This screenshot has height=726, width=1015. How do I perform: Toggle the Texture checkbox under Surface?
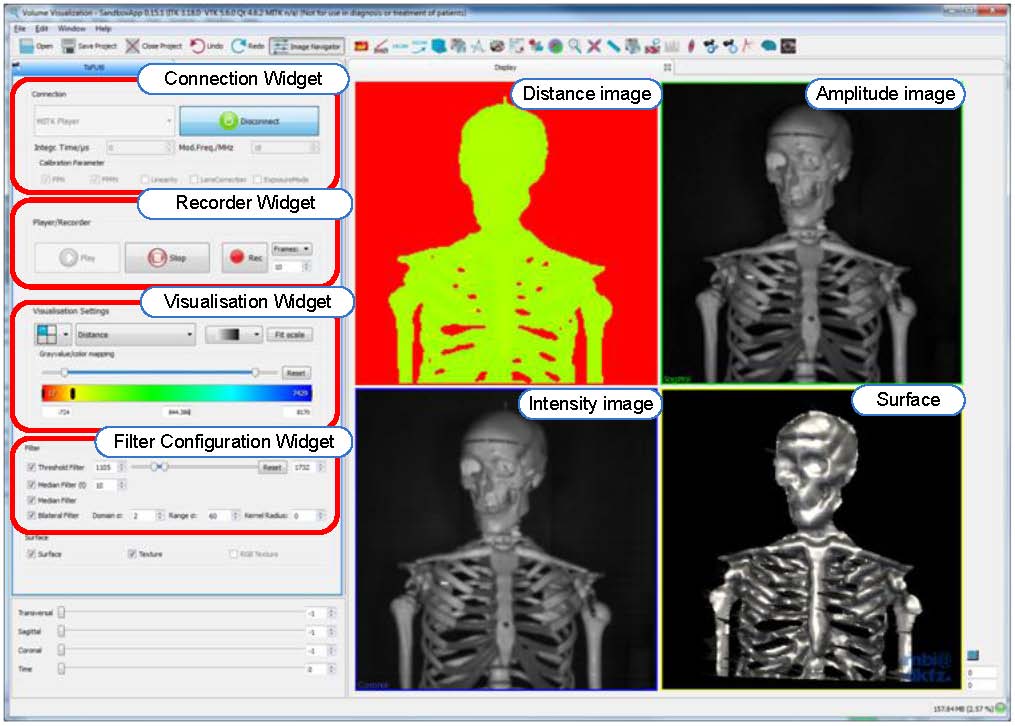(x=132, y=554)
